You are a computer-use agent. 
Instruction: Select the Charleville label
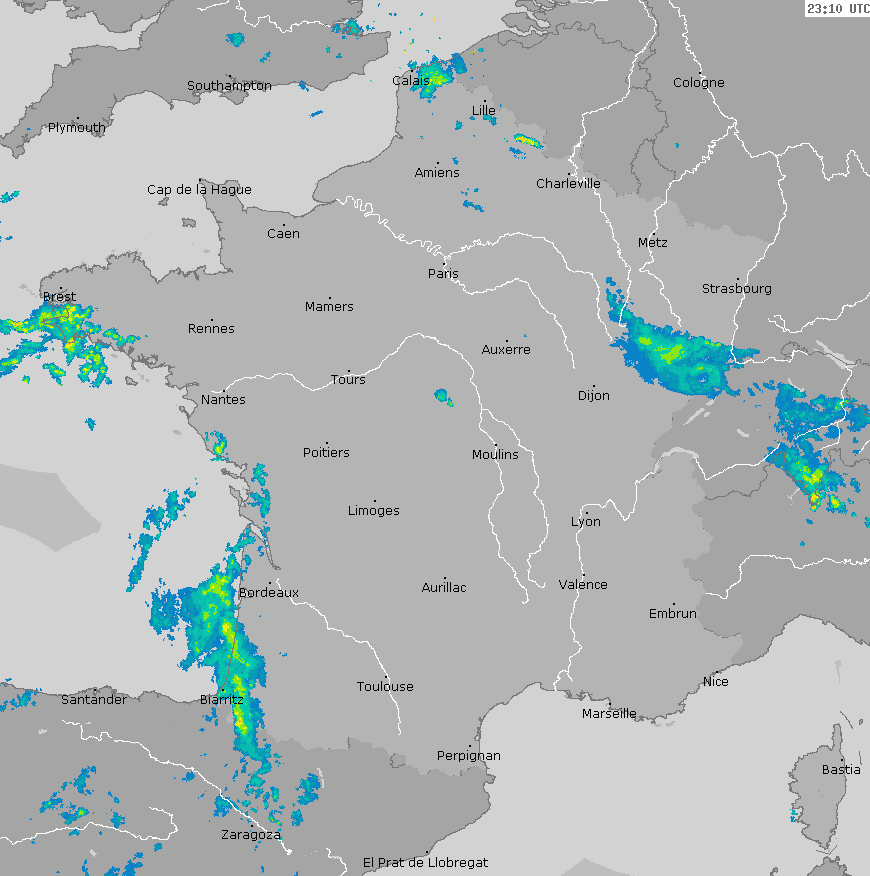(568, 183)
